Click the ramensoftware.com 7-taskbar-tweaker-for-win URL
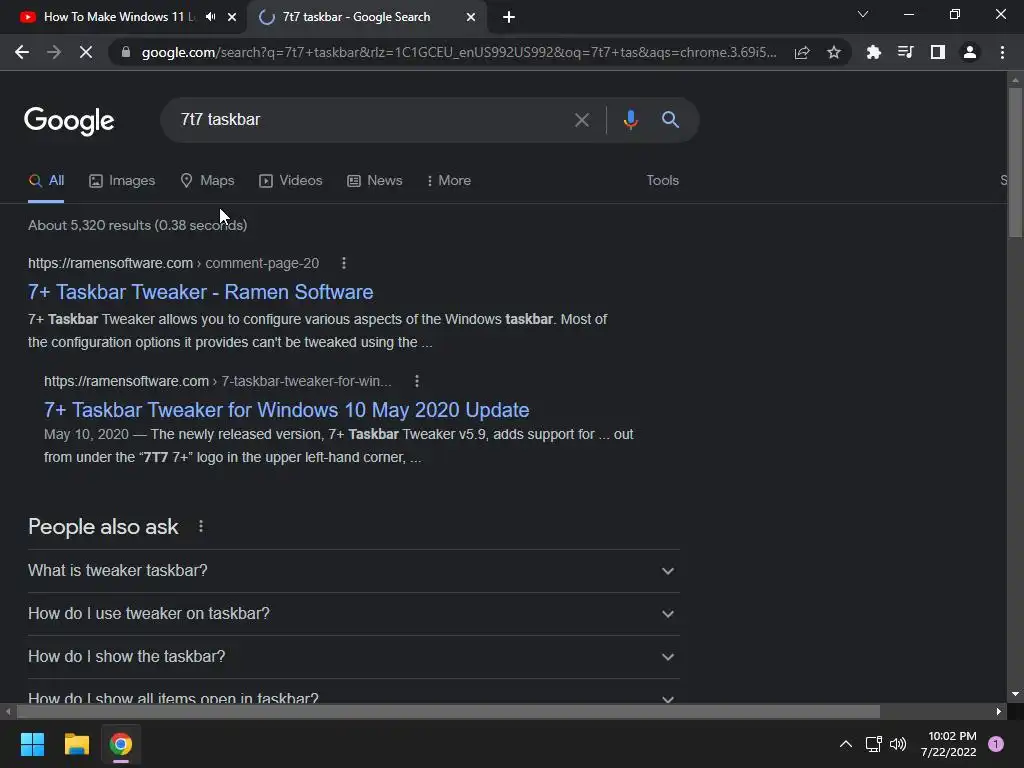Screen dimensions: 1024x768 217,381
